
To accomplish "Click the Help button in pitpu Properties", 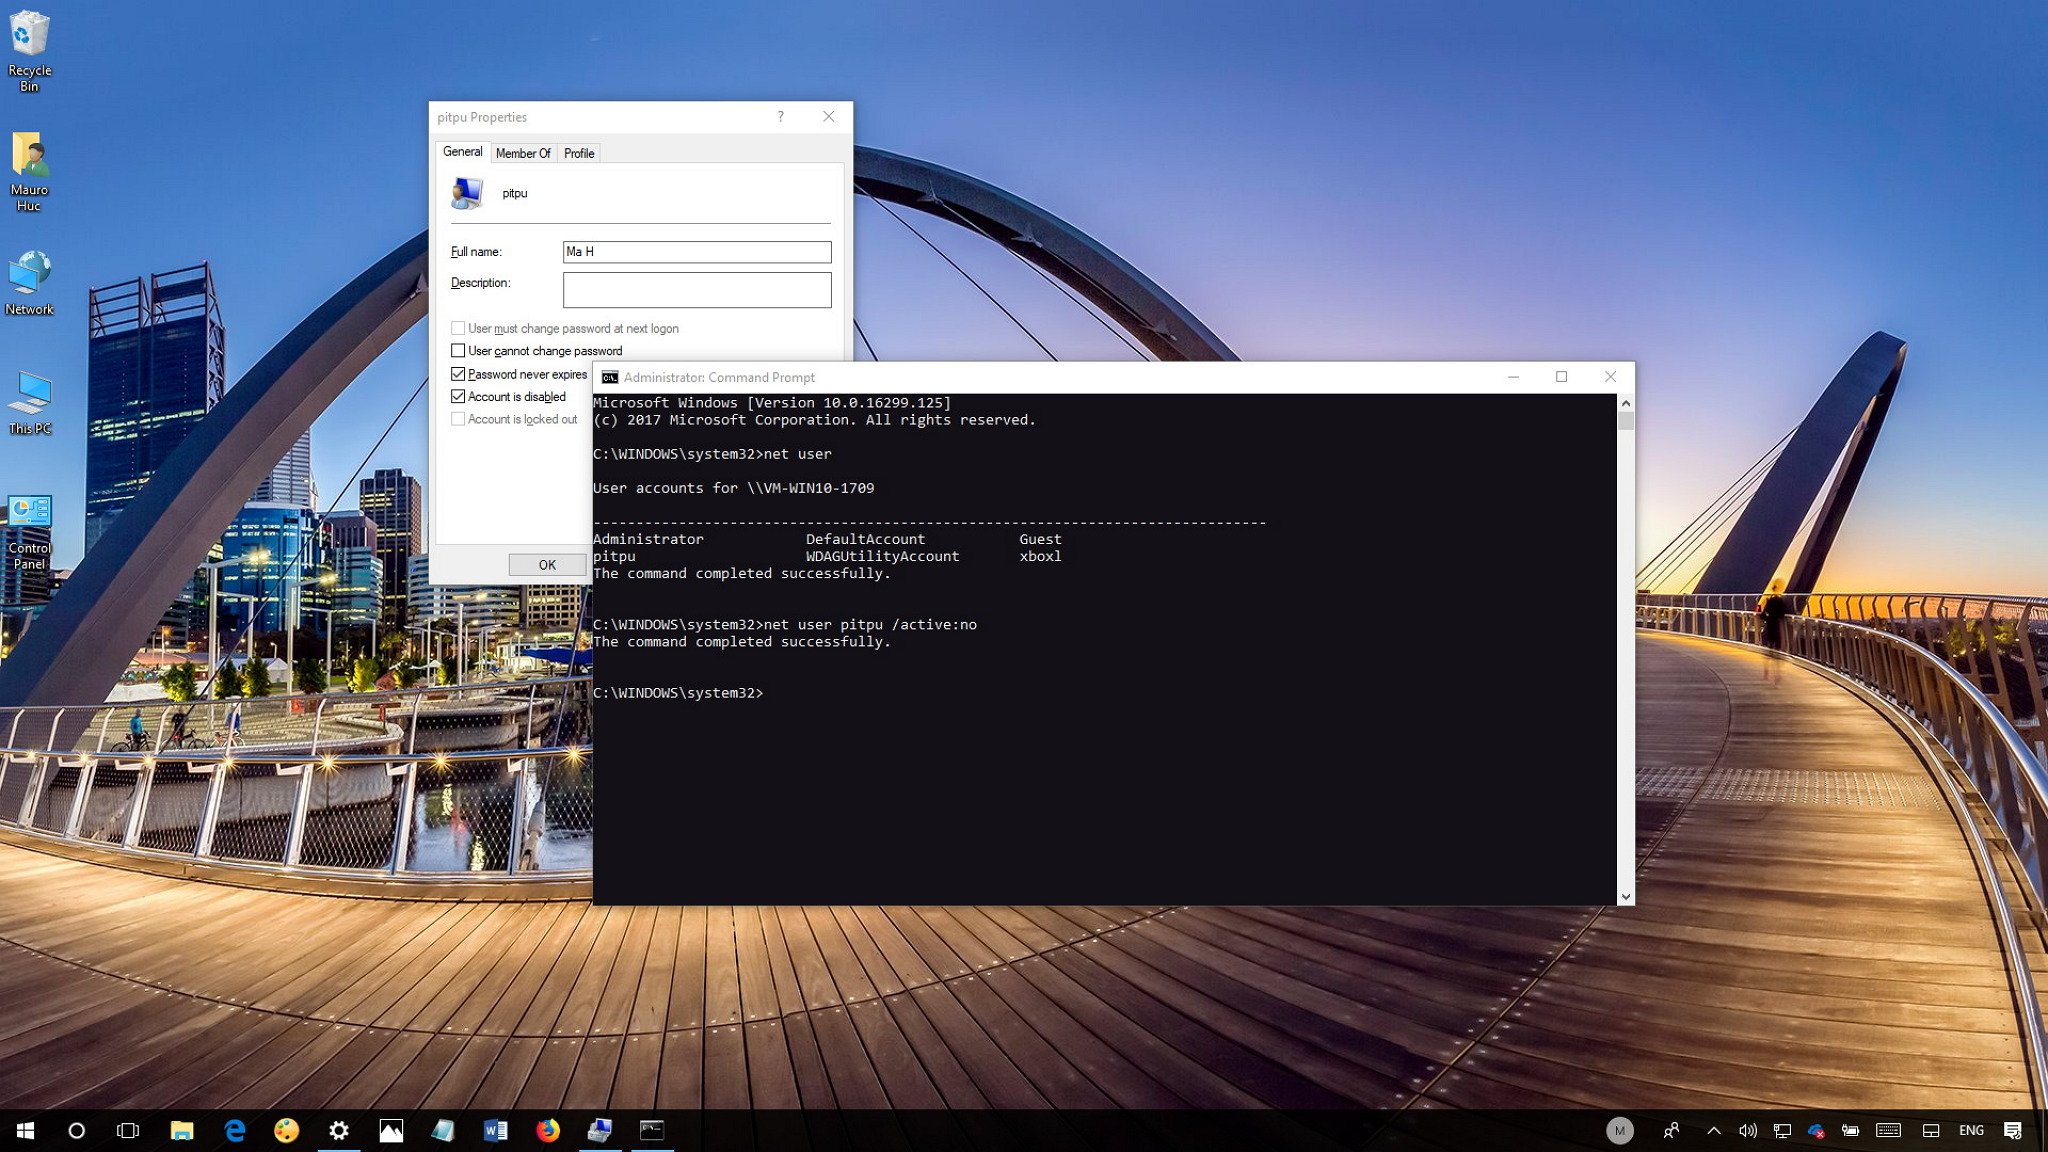I will click(x=782, y=115).
